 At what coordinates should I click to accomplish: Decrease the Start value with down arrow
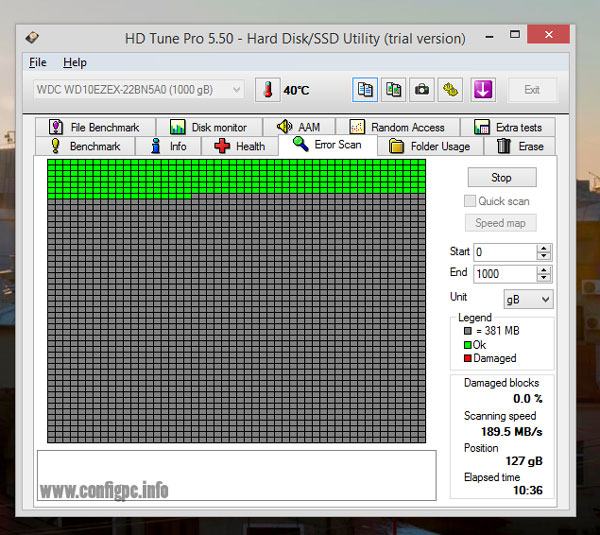tap(544, 256)
